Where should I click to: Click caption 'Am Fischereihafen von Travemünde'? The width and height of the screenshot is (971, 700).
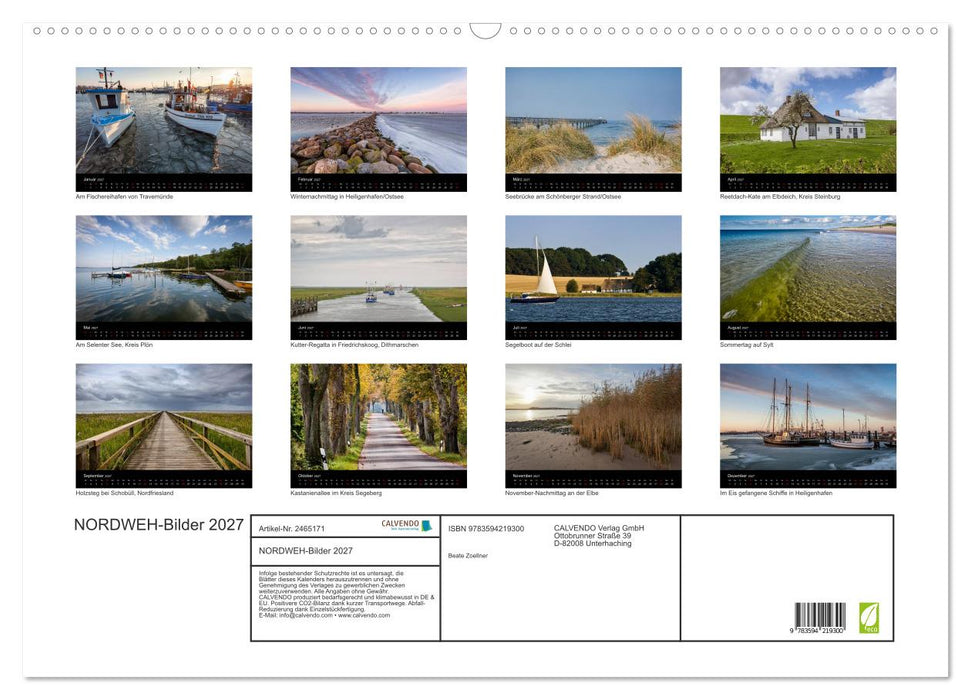[x=124, y=196]
